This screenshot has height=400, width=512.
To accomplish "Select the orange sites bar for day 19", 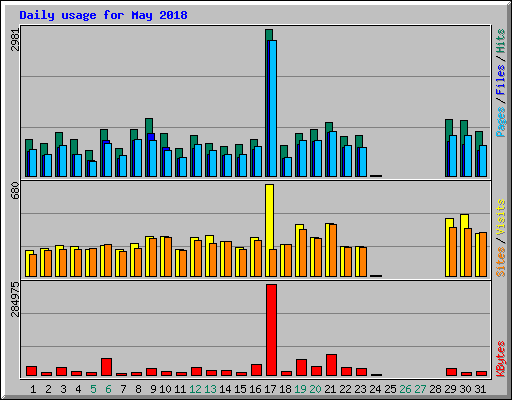I will point(303,253).
